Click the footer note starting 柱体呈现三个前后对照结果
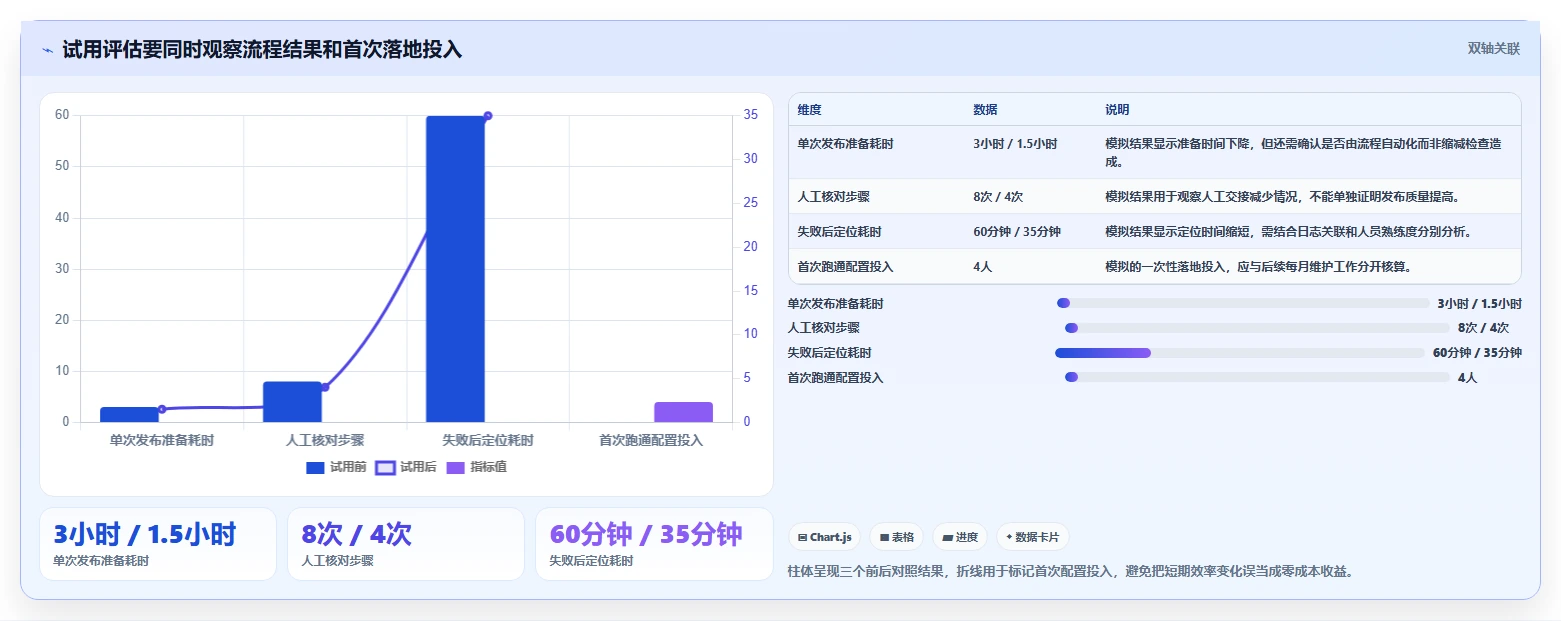This screenshot has width=1561, height=621. click(x=1070, y=572)
